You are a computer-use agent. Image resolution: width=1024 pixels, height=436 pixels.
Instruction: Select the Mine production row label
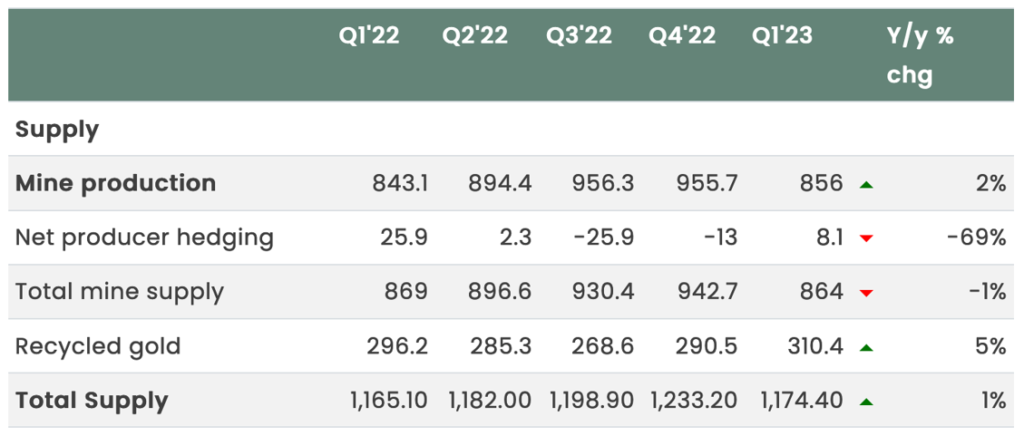coord(116,183)
